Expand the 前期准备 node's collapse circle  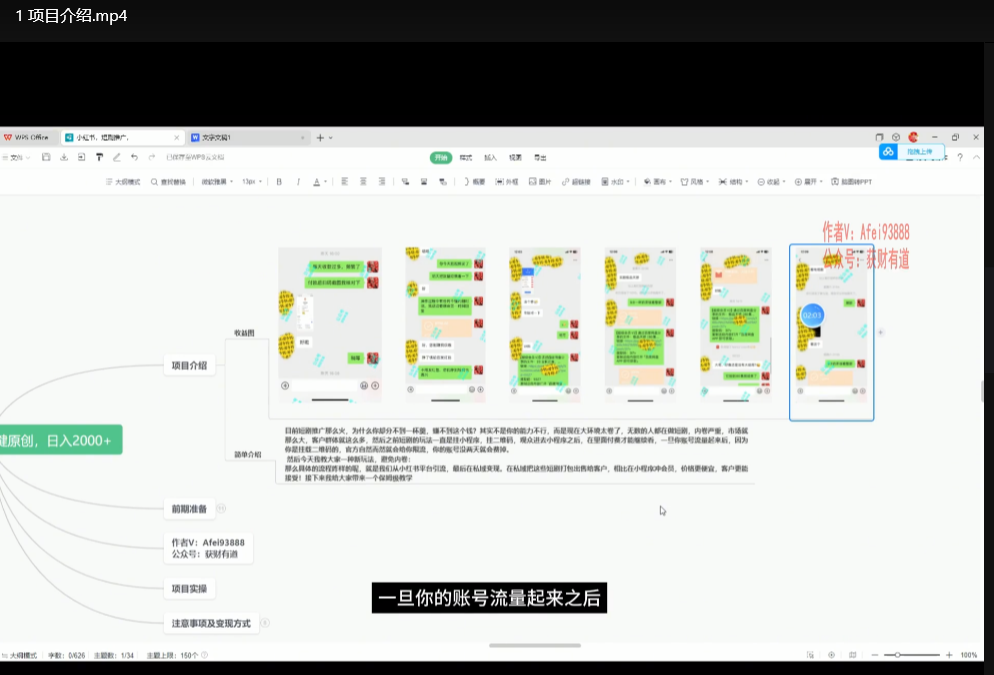221,508
